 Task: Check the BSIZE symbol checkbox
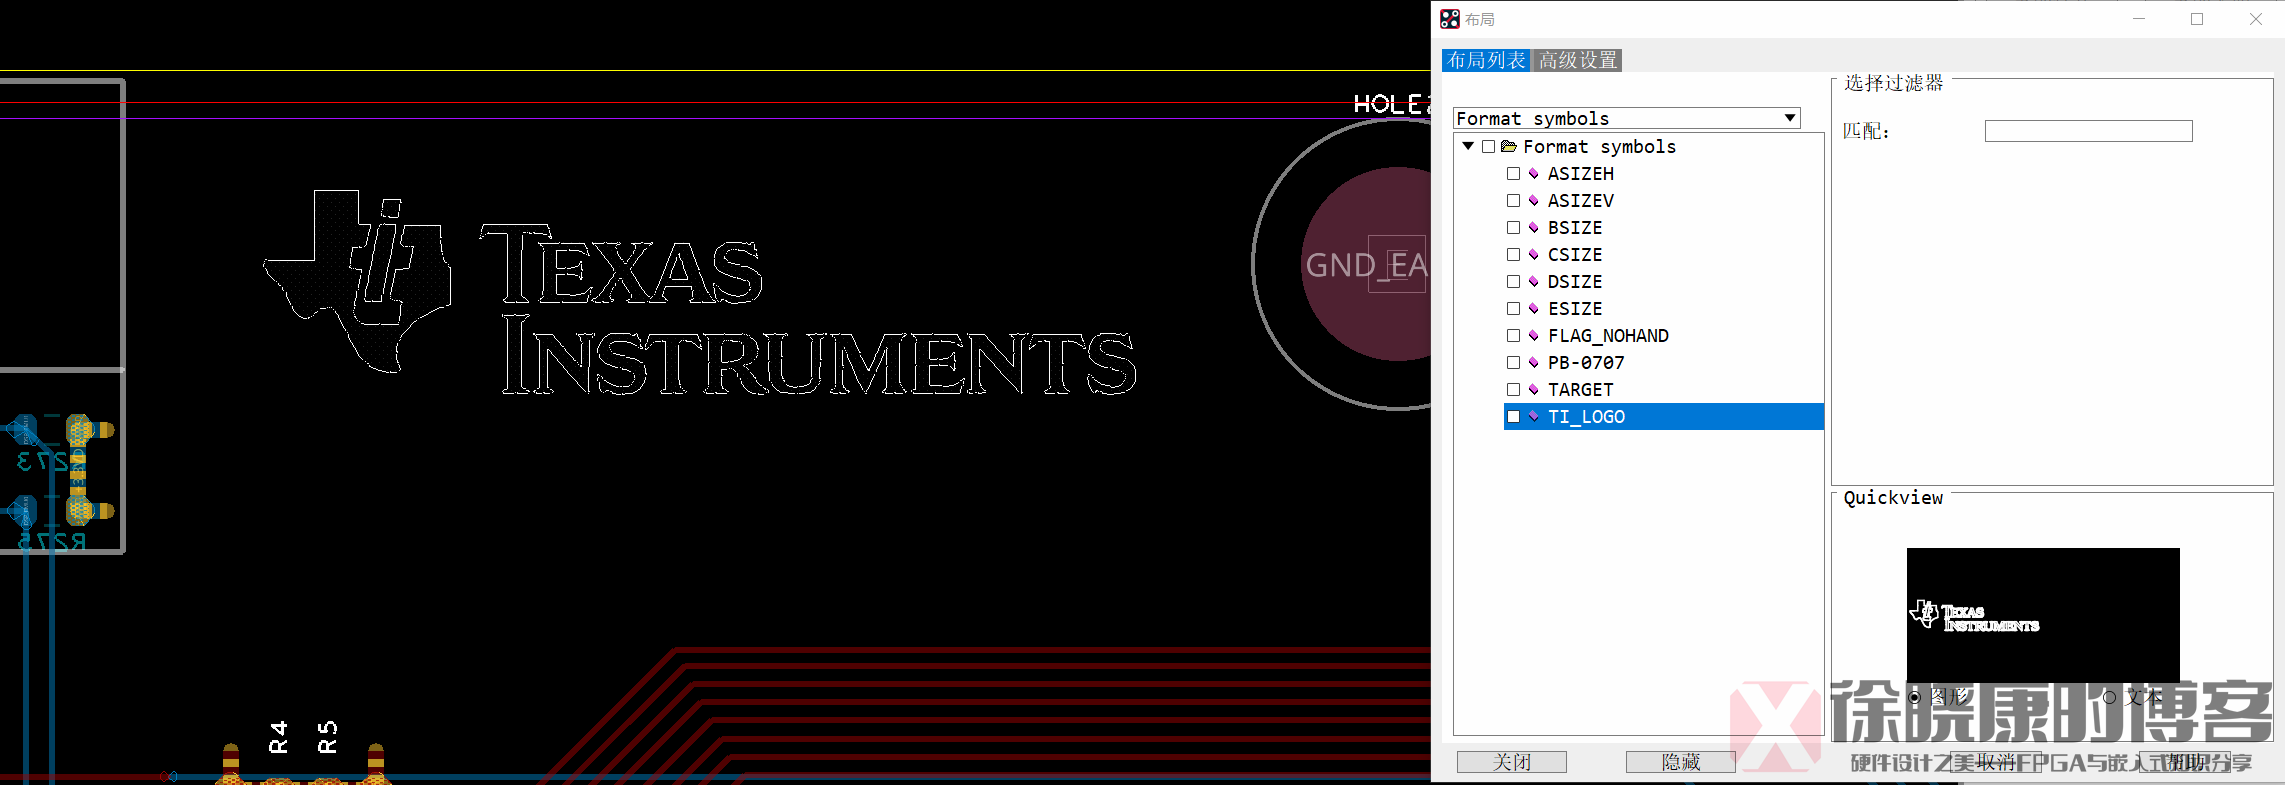pos(1513,228)
